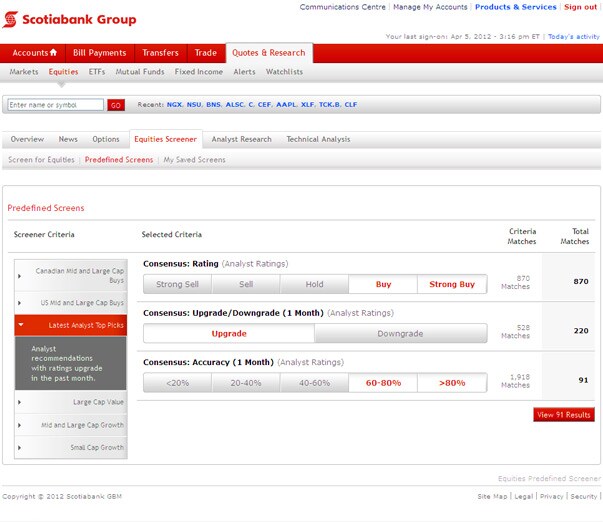Toggle 40-60% accuracy option
The image size is (603, 522).
click(314, 383)
